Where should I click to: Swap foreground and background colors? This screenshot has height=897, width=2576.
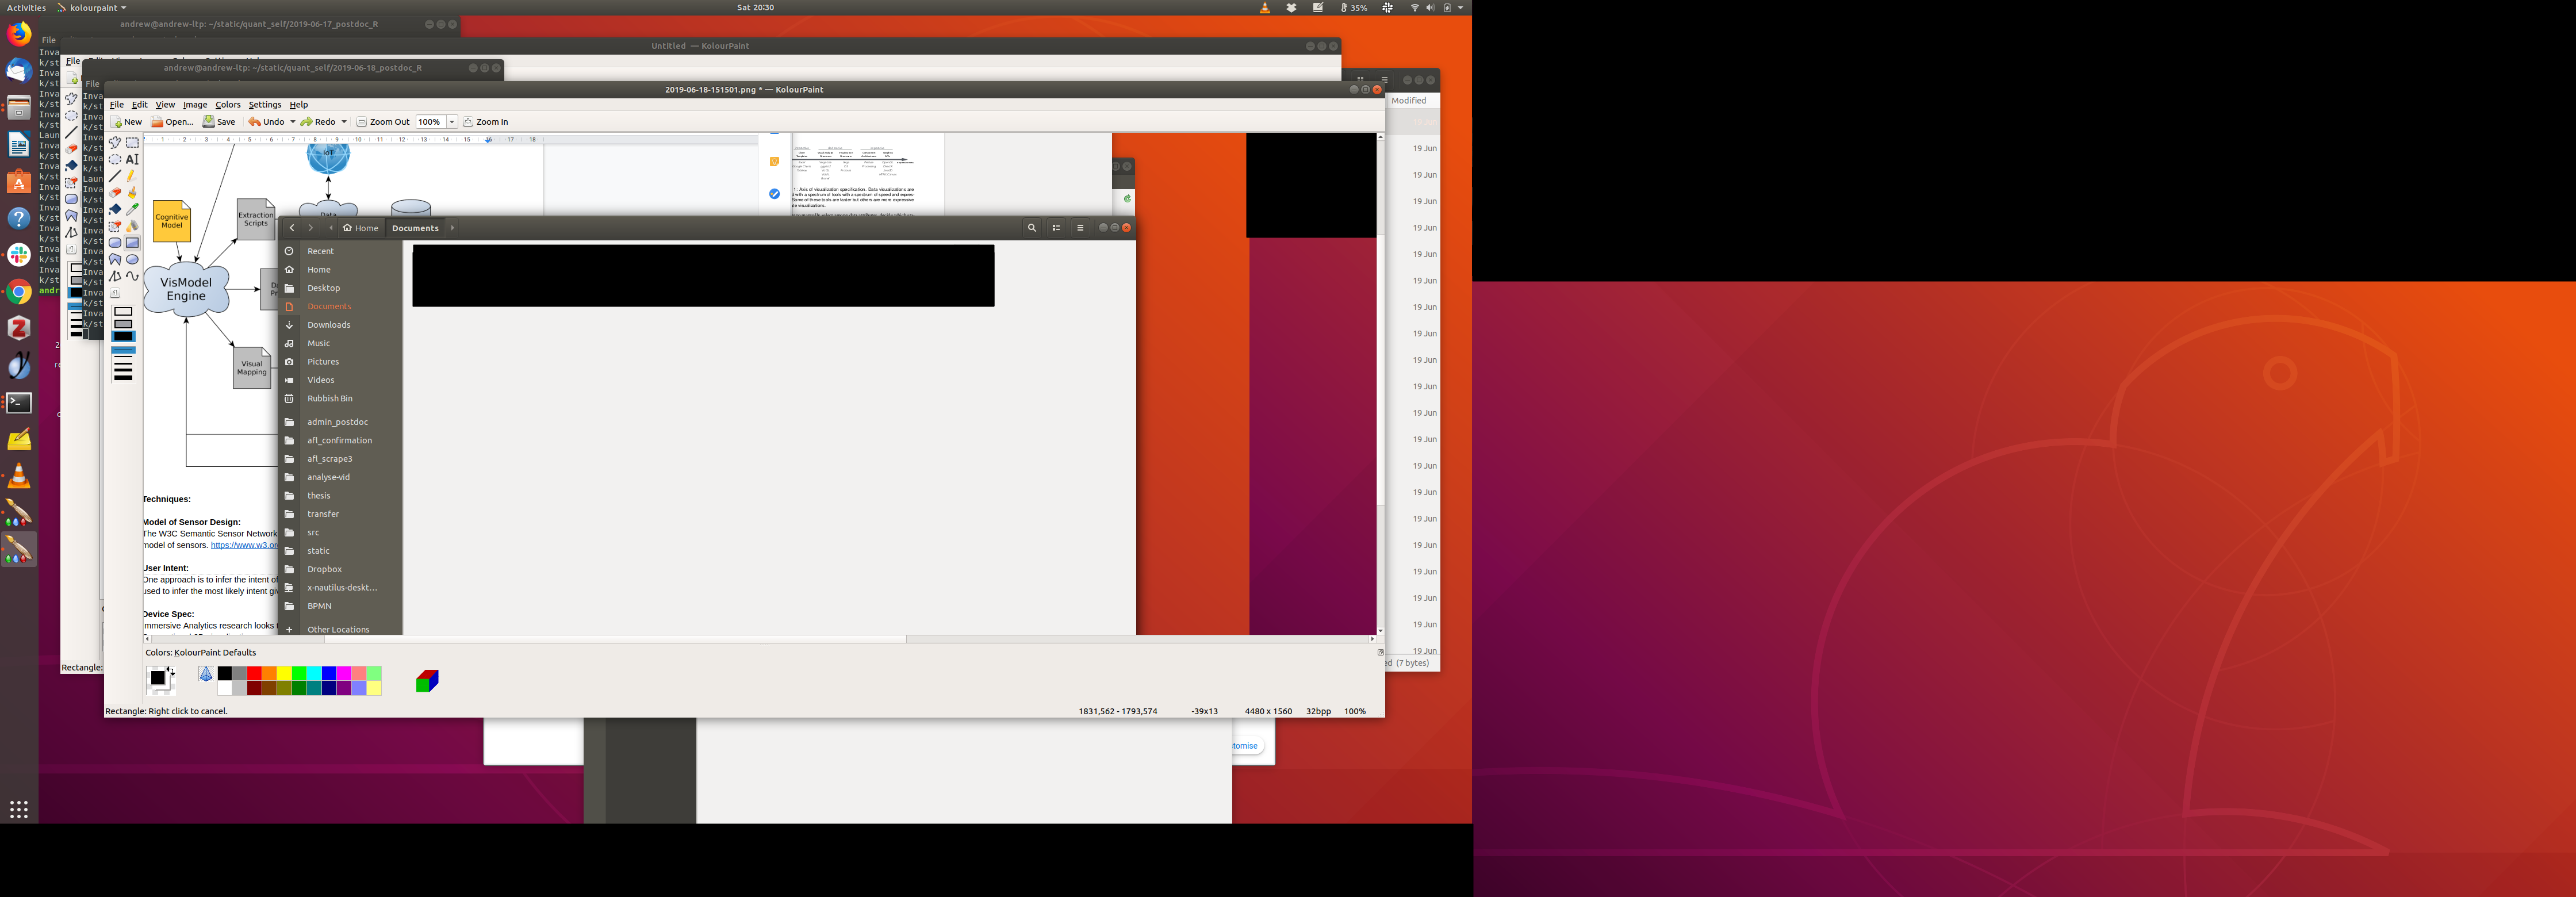point(171,670)
